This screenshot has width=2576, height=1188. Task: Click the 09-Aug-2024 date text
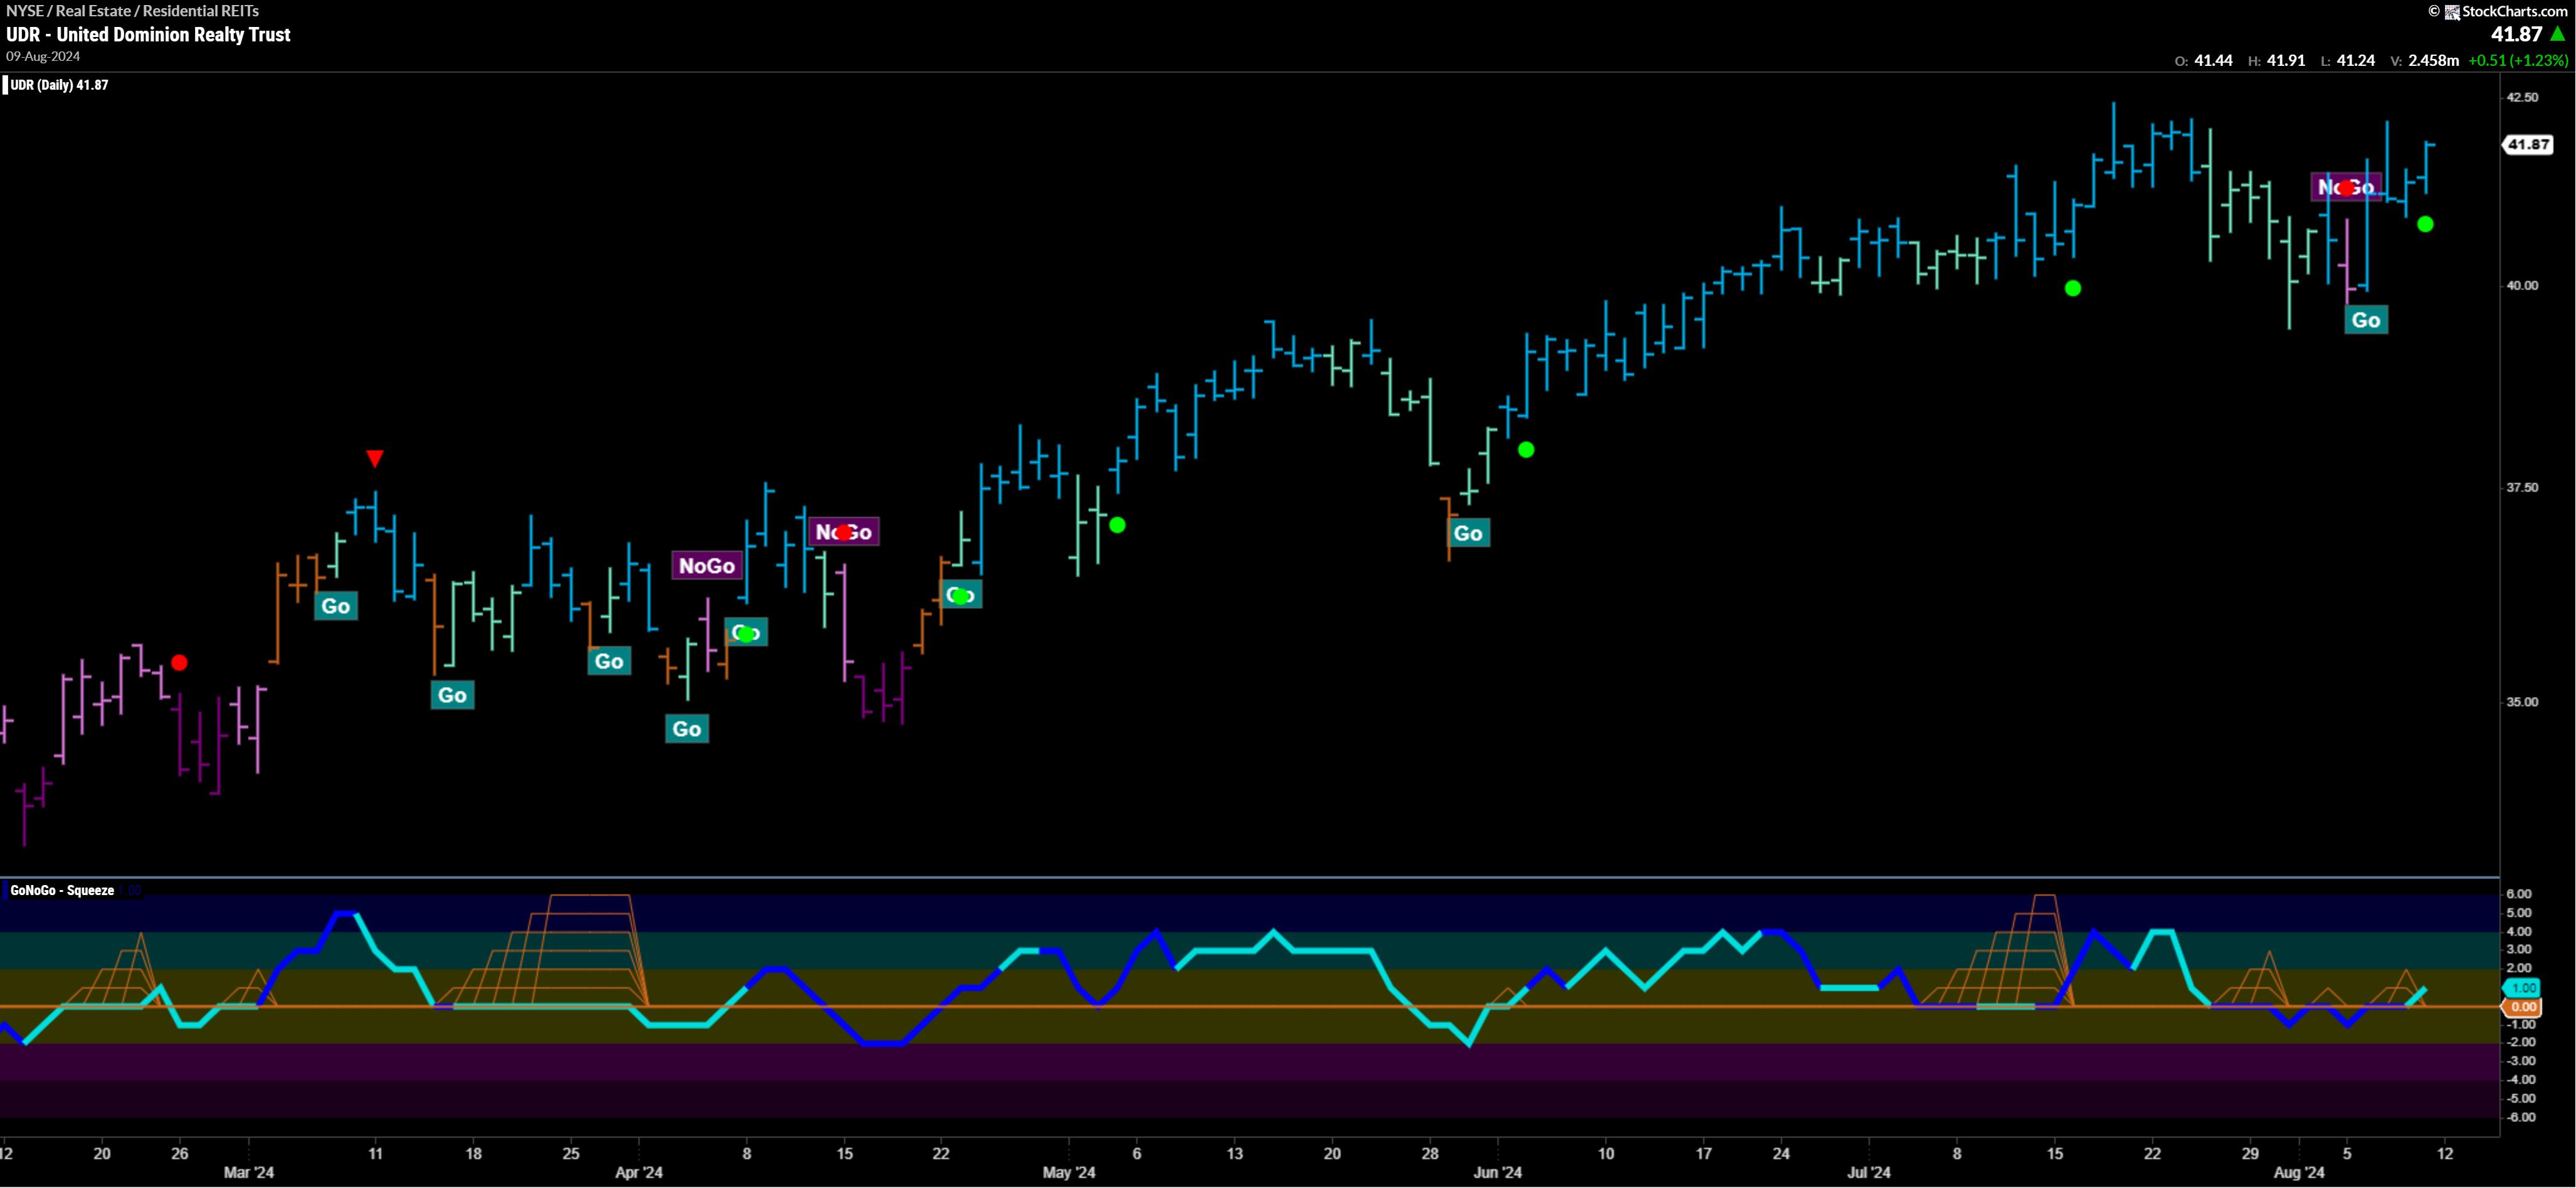pos(43,57)
